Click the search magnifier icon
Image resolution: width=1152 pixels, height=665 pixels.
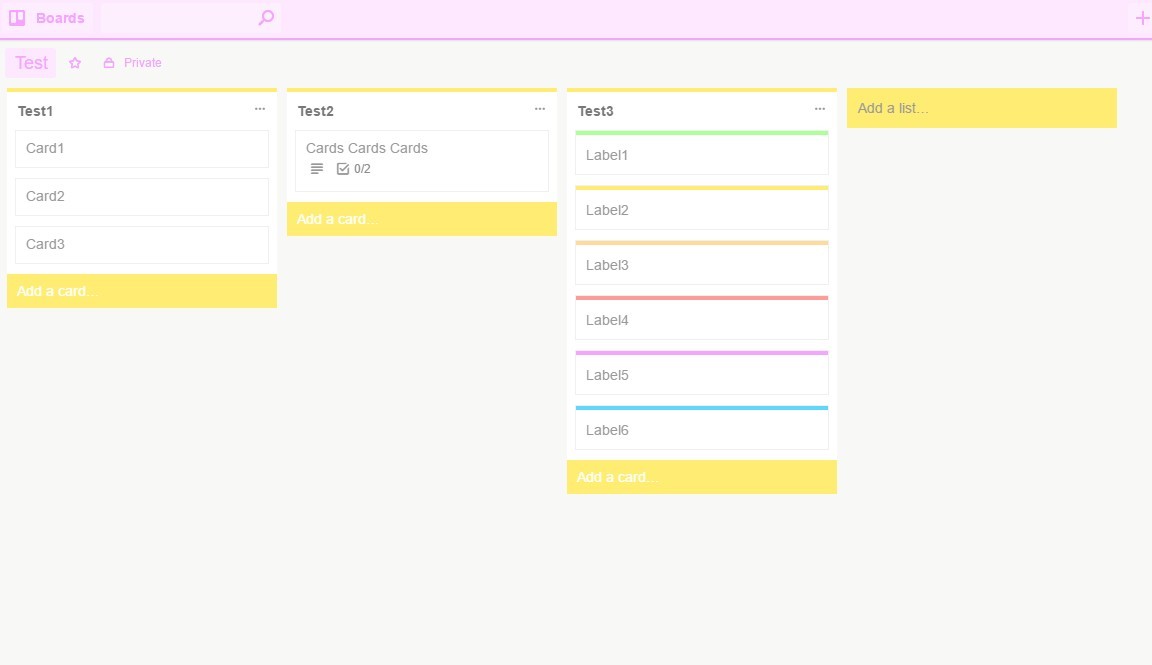pyautogui.click(x=266, y=17)
